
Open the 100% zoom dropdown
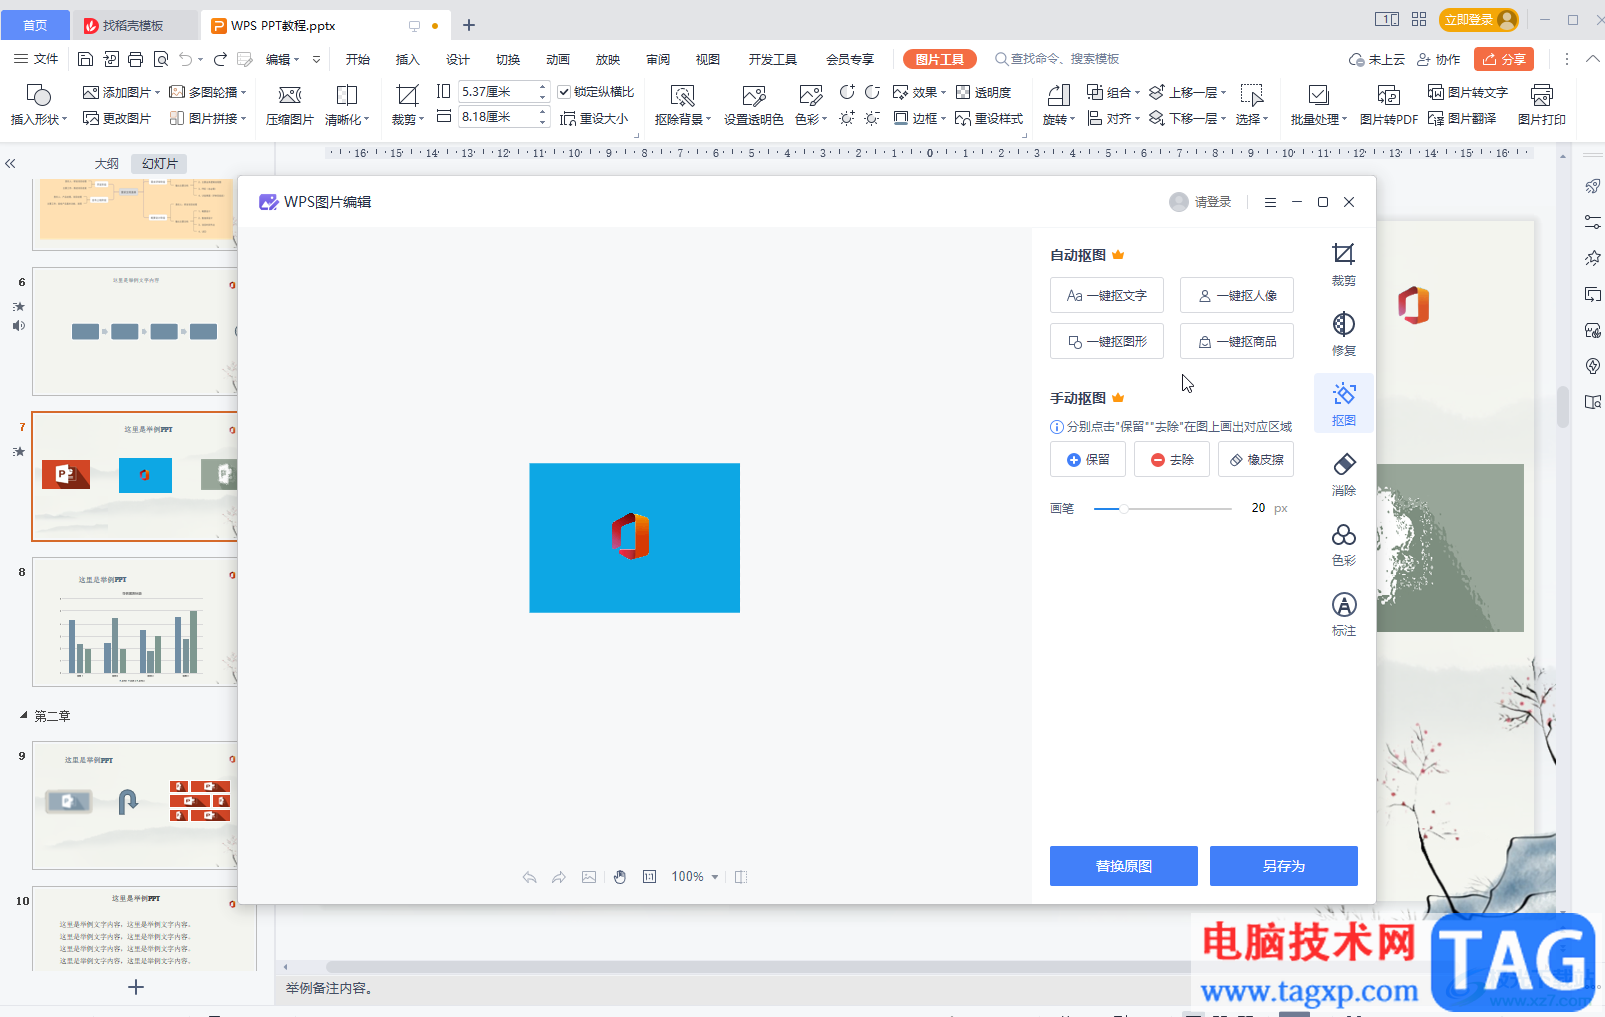tap(695, 877)
